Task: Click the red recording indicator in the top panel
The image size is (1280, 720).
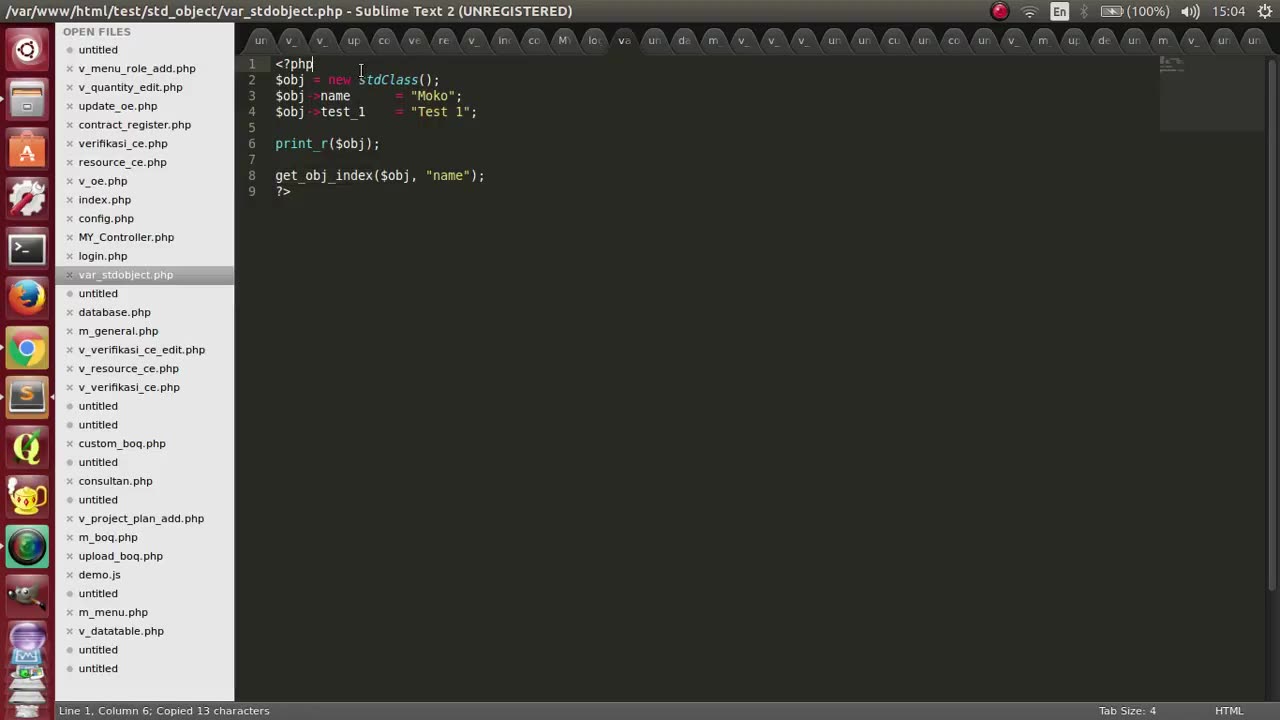Action: pyautogui.click(x=1000, y=11)
